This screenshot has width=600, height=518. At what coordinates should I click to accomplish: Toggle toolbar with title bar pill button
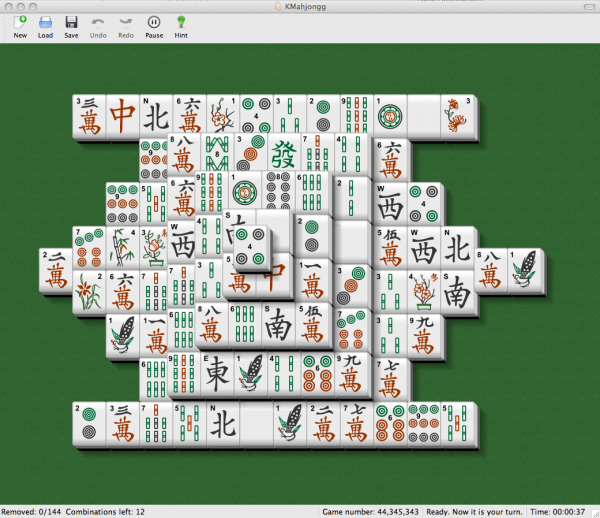(589, 7)
